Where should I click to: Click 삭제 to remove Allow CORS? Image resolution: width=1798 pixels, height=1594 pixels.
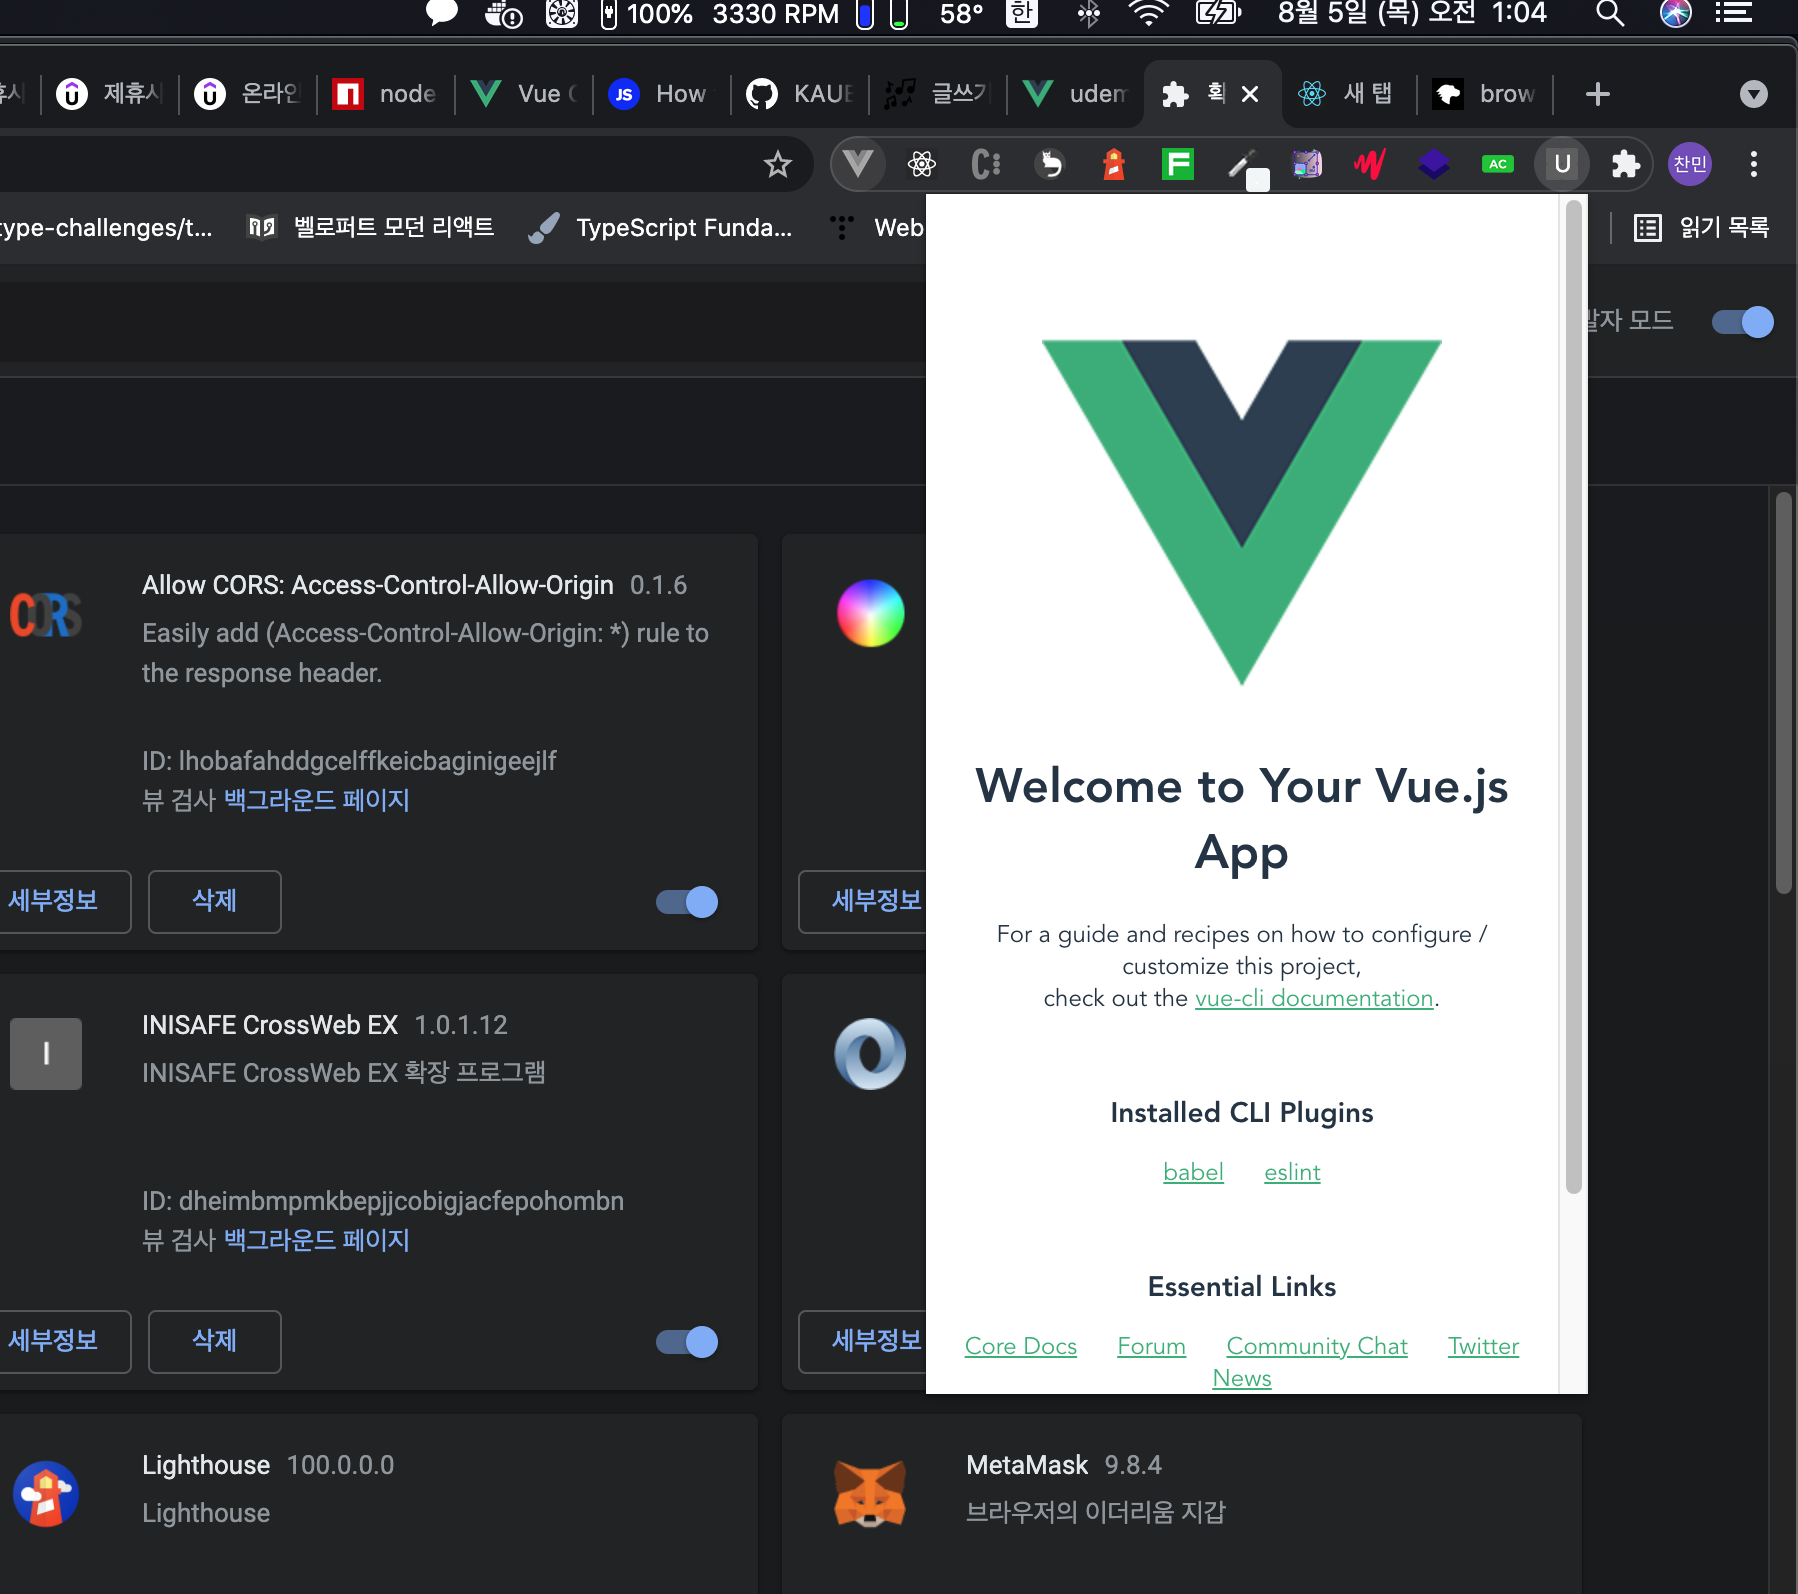click(215, 901)
